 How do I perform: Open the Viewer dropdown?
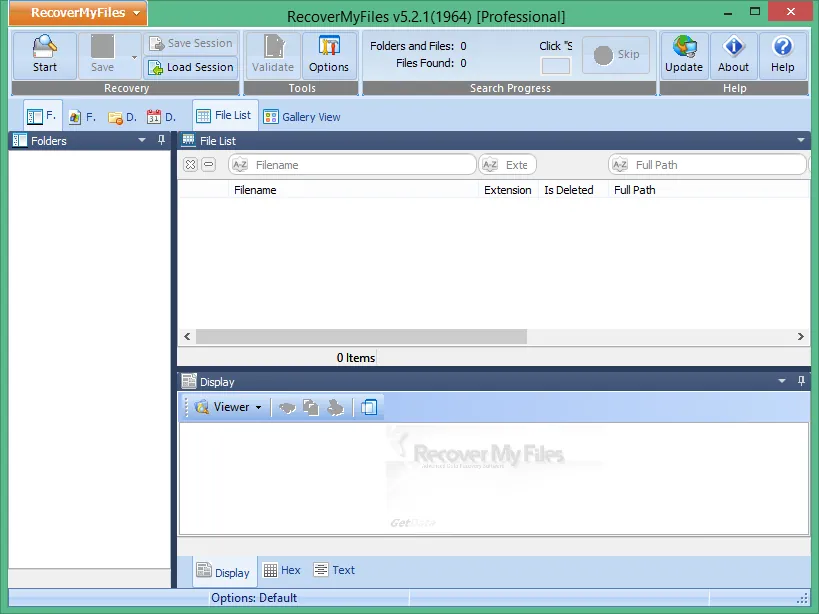click(229, 407)
